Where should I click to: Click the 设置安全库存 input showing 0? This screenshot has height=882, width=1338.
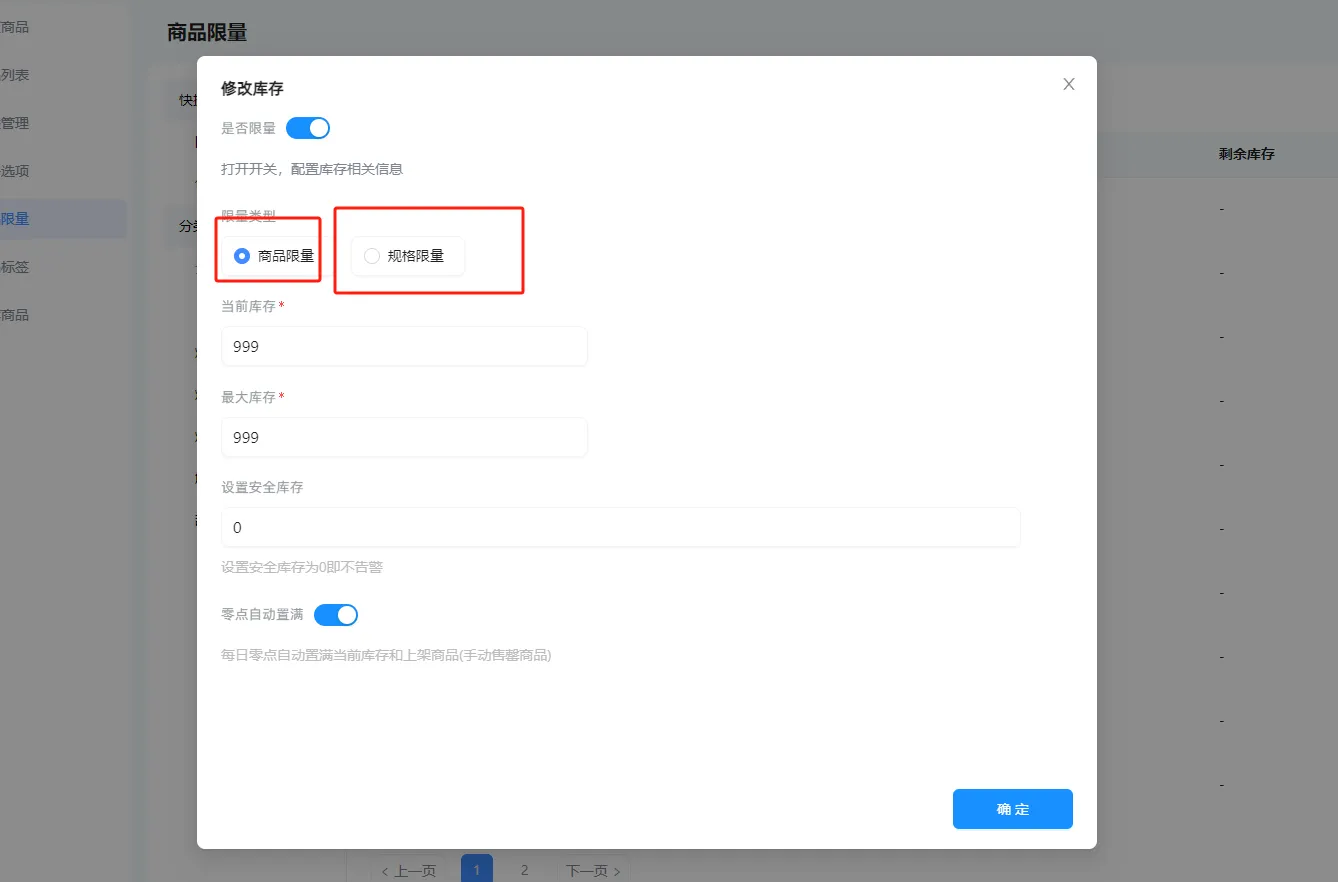coord(620,527)
